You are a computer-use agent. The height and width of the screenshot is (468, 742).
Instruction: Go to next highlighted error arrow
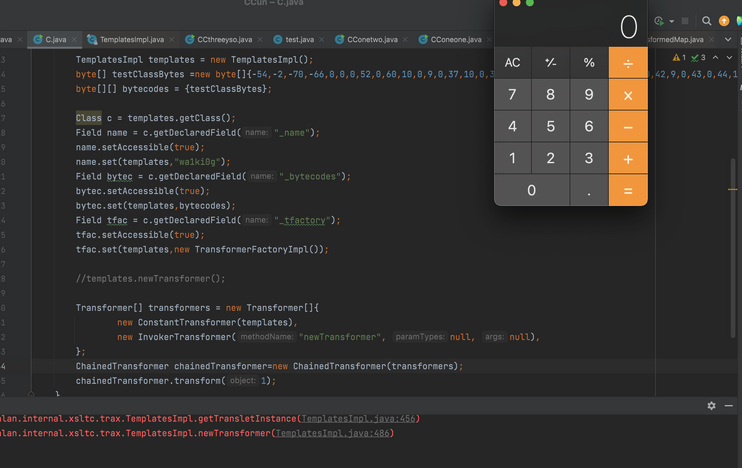tap(729, 58)
